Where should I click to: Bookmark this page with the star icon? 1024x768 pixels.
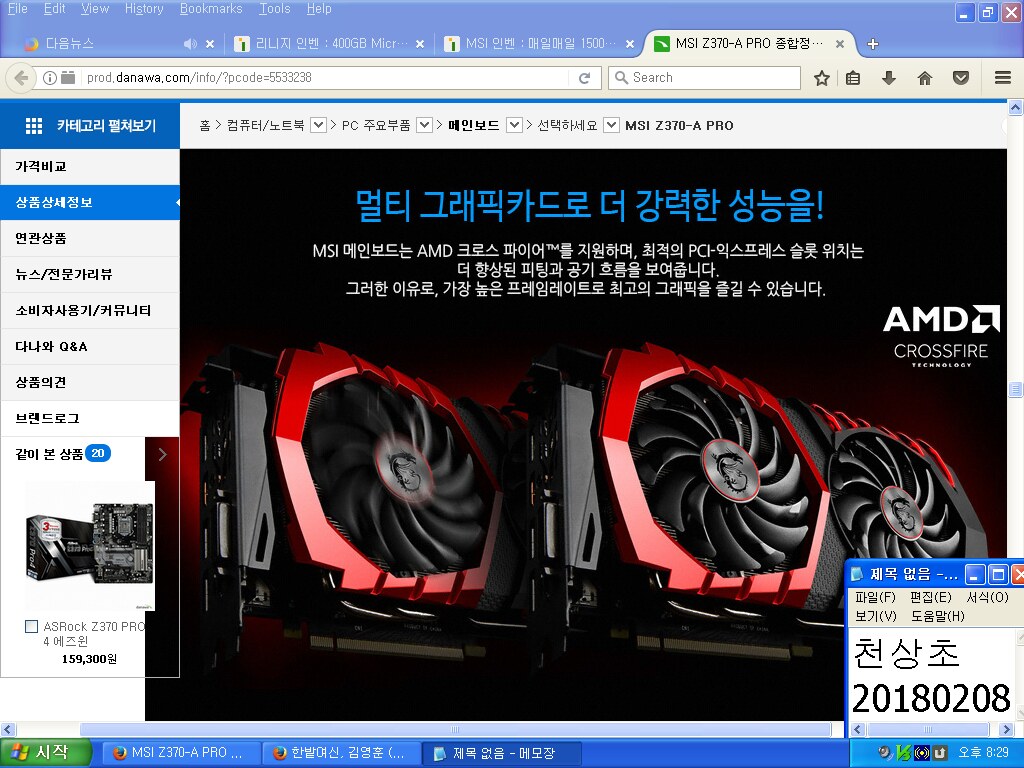click(x=822, y=78)
